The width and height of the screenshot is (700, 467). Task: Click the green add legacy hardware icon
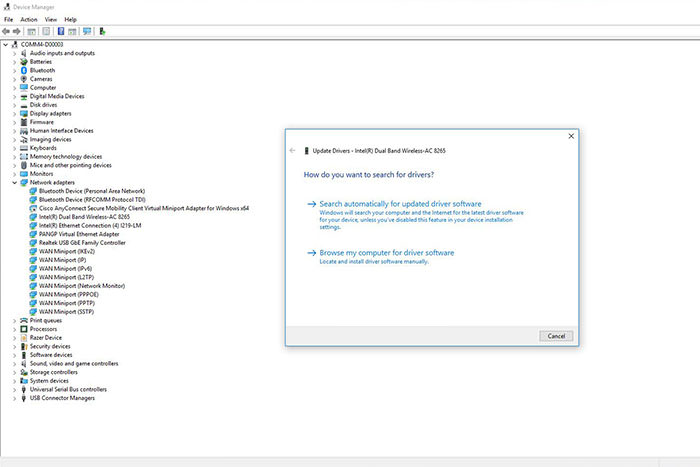[102, 31]
